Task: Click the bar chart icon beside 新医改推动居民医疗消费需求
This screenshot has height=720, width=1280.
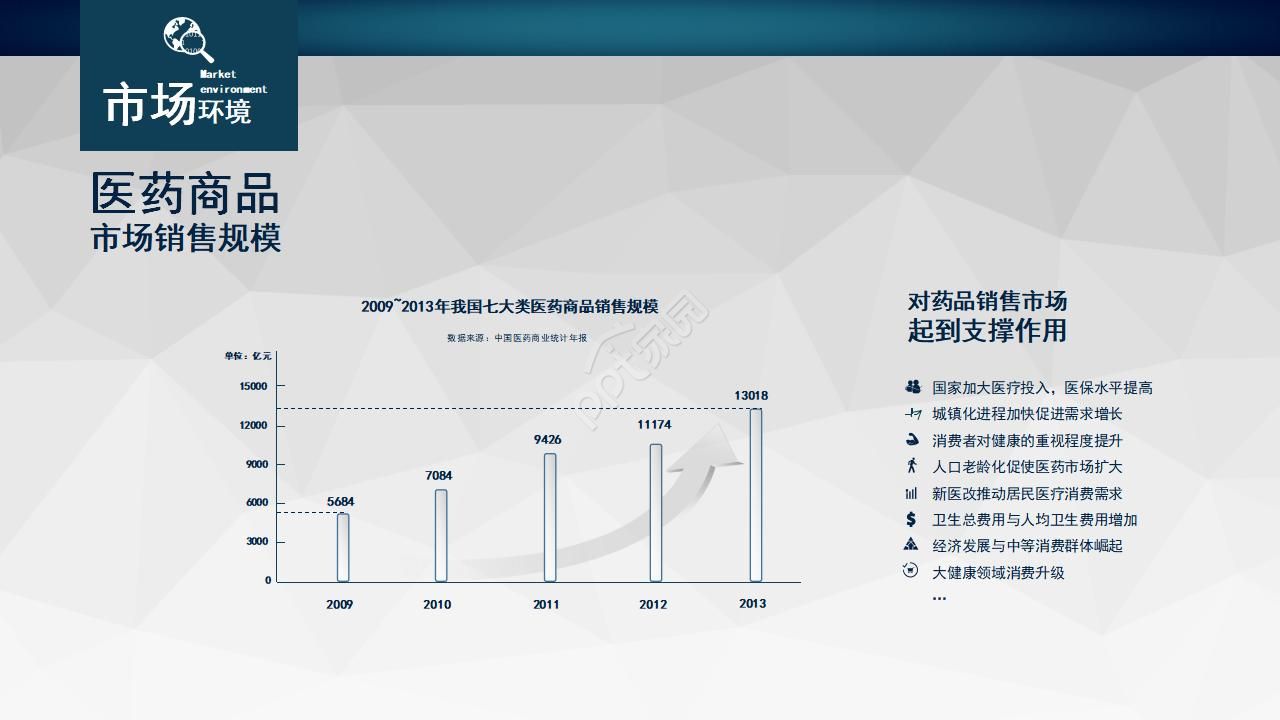Action: 912,493
